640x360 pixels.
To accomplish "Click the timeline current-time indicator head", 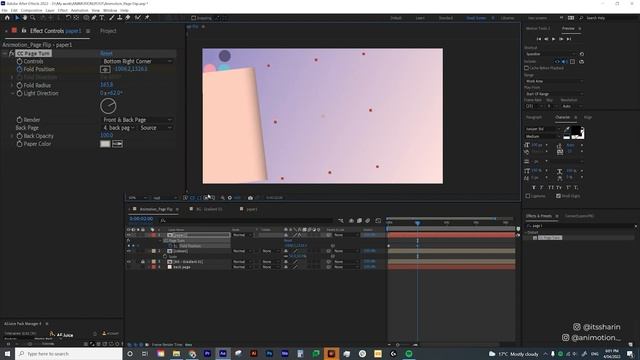I will coord(418,223).
